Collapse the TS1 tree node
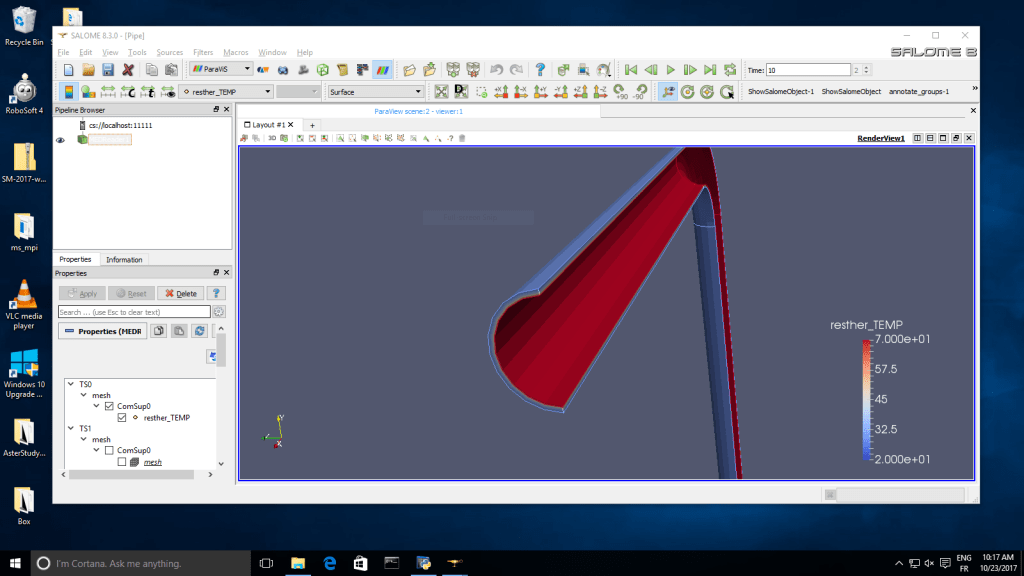1024x576 pixels. (x=71, y=428)
